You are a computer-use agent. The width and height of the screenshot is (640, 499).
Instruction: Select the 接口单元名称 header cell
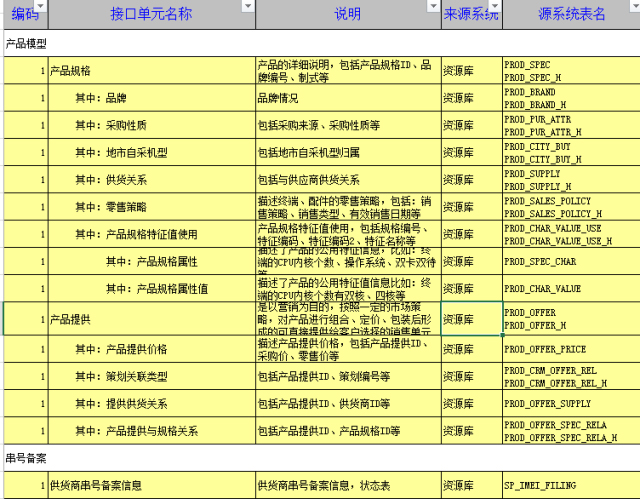152,14
